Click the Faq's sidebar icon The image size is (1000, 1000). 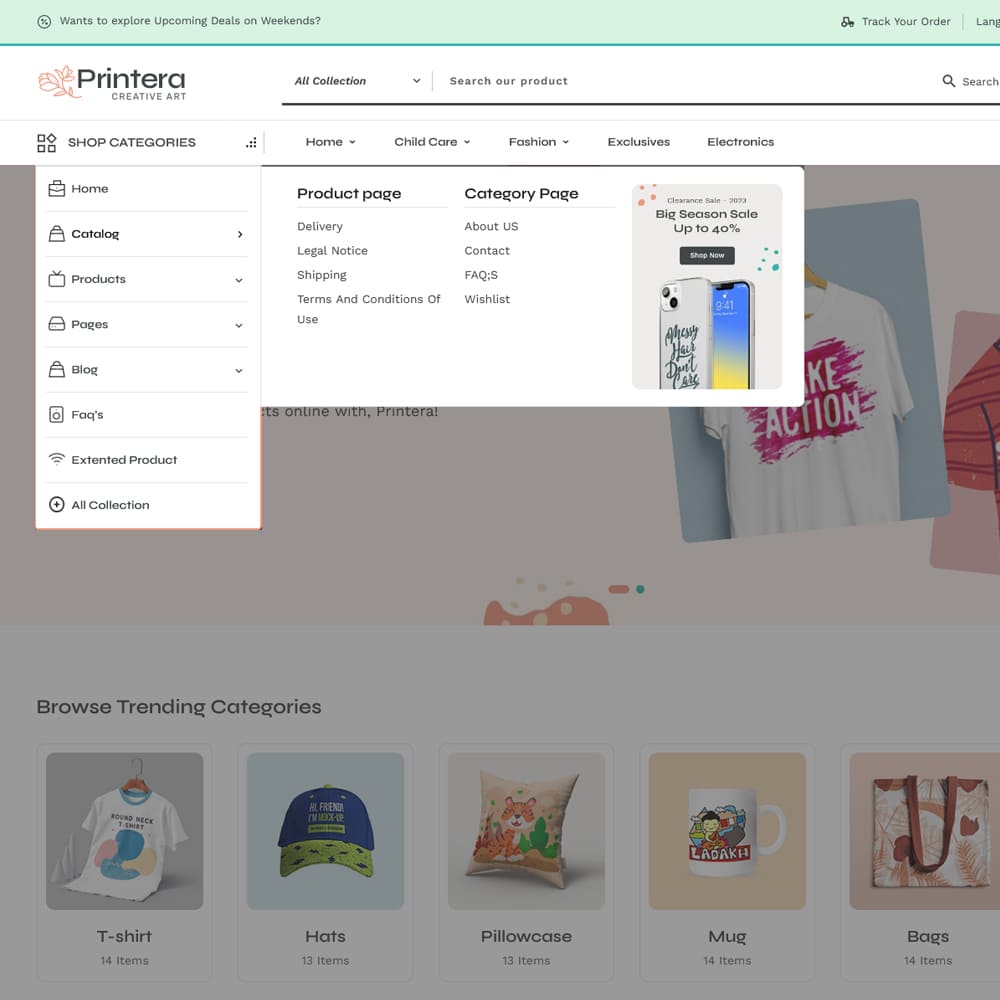tap(56, 415)
